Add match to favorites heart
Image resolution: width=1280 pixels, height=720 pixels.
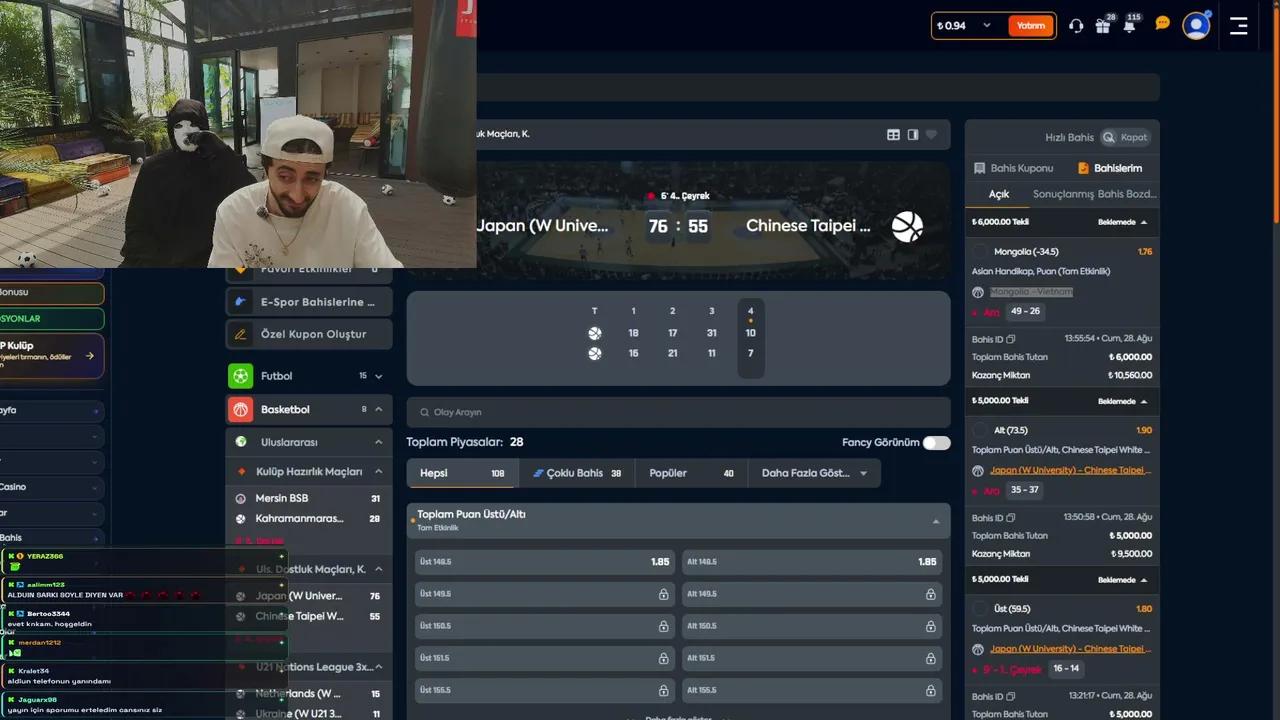[932, 135]
